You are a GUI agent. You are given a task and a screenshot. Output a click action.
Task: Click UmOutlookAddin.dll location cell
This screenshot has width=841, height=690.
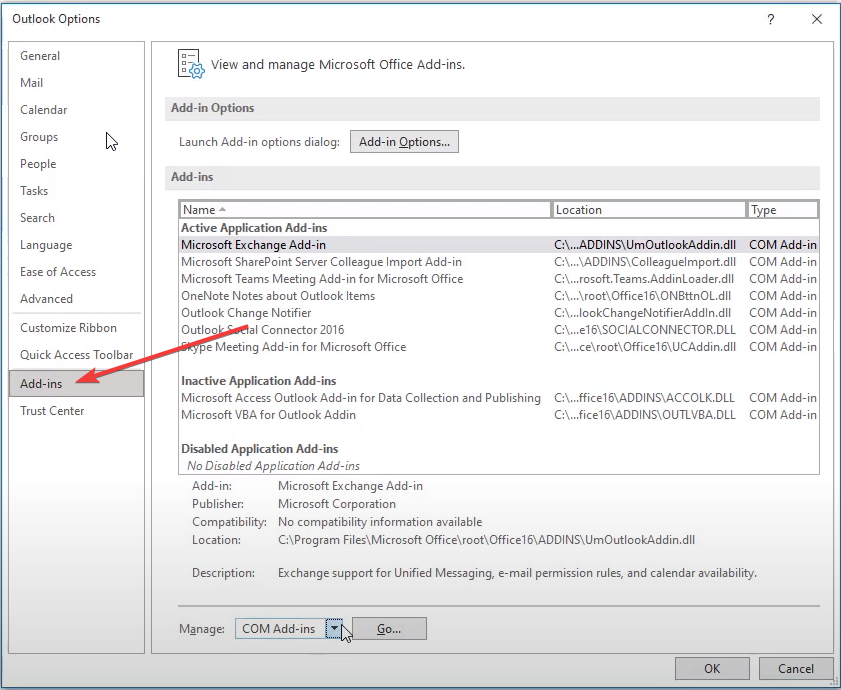point(645,245)
